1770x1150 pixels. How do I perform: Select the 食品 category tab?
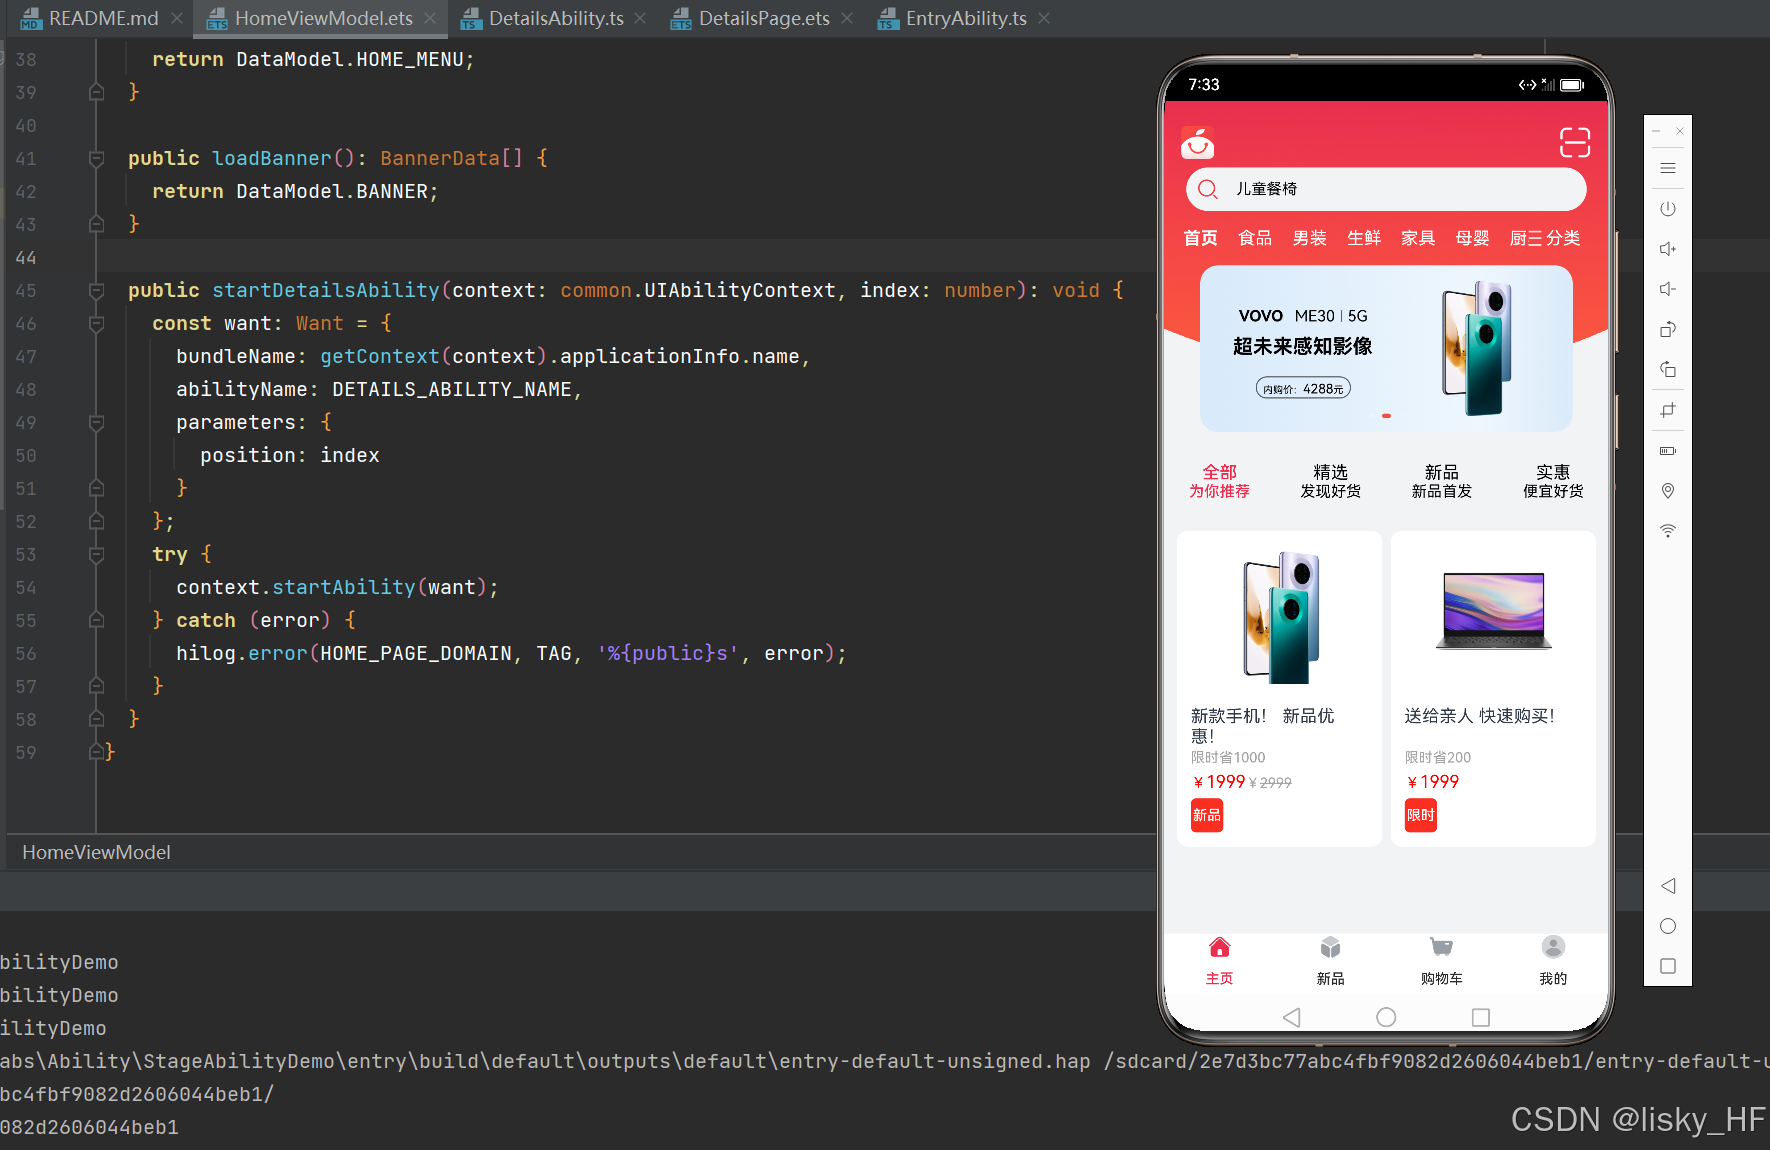(x=1254, y=238)
